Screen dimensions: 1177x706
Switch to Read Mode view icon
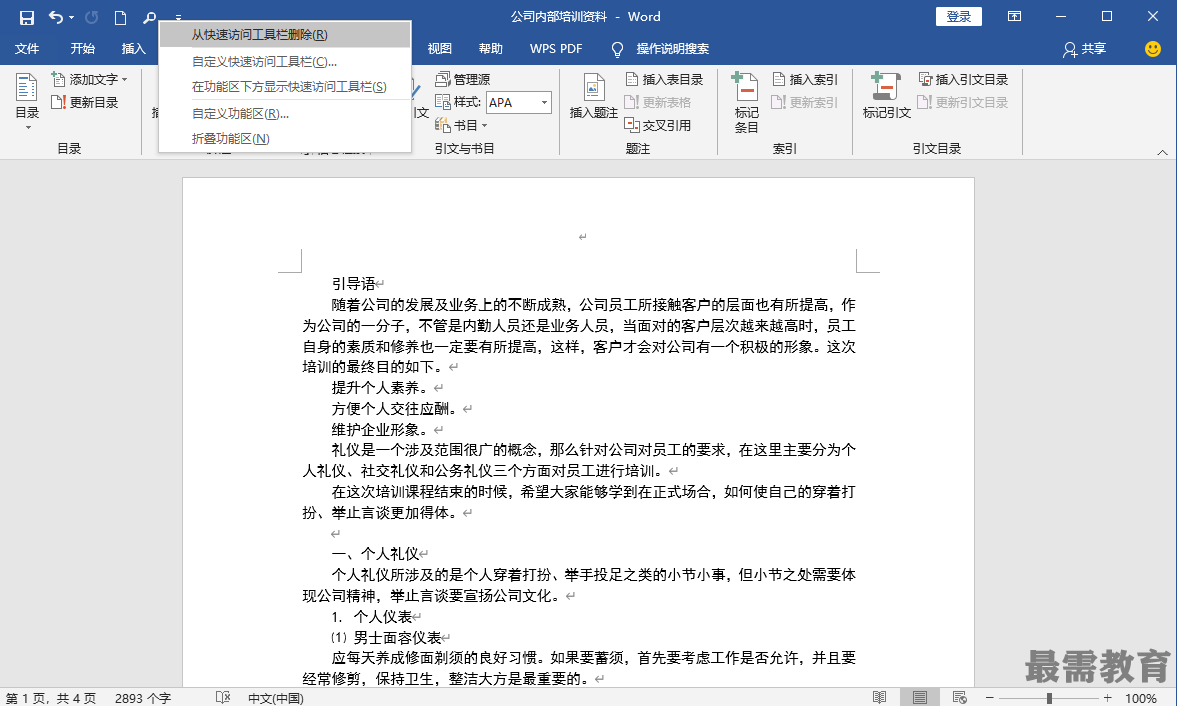click(x=880, y=698)
